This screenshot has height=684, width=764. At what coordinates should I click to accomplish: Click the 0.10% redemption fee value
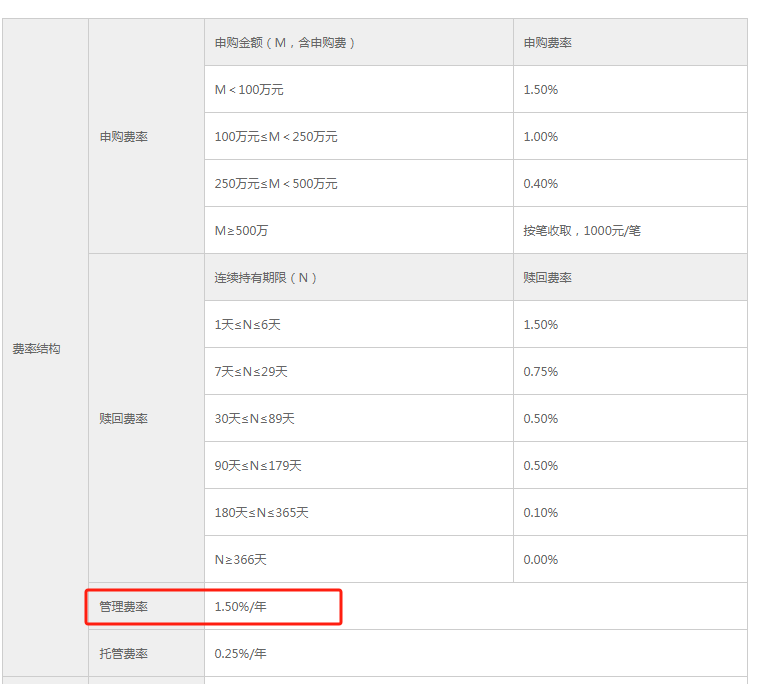pyautogui.click(x=541, y=513)
